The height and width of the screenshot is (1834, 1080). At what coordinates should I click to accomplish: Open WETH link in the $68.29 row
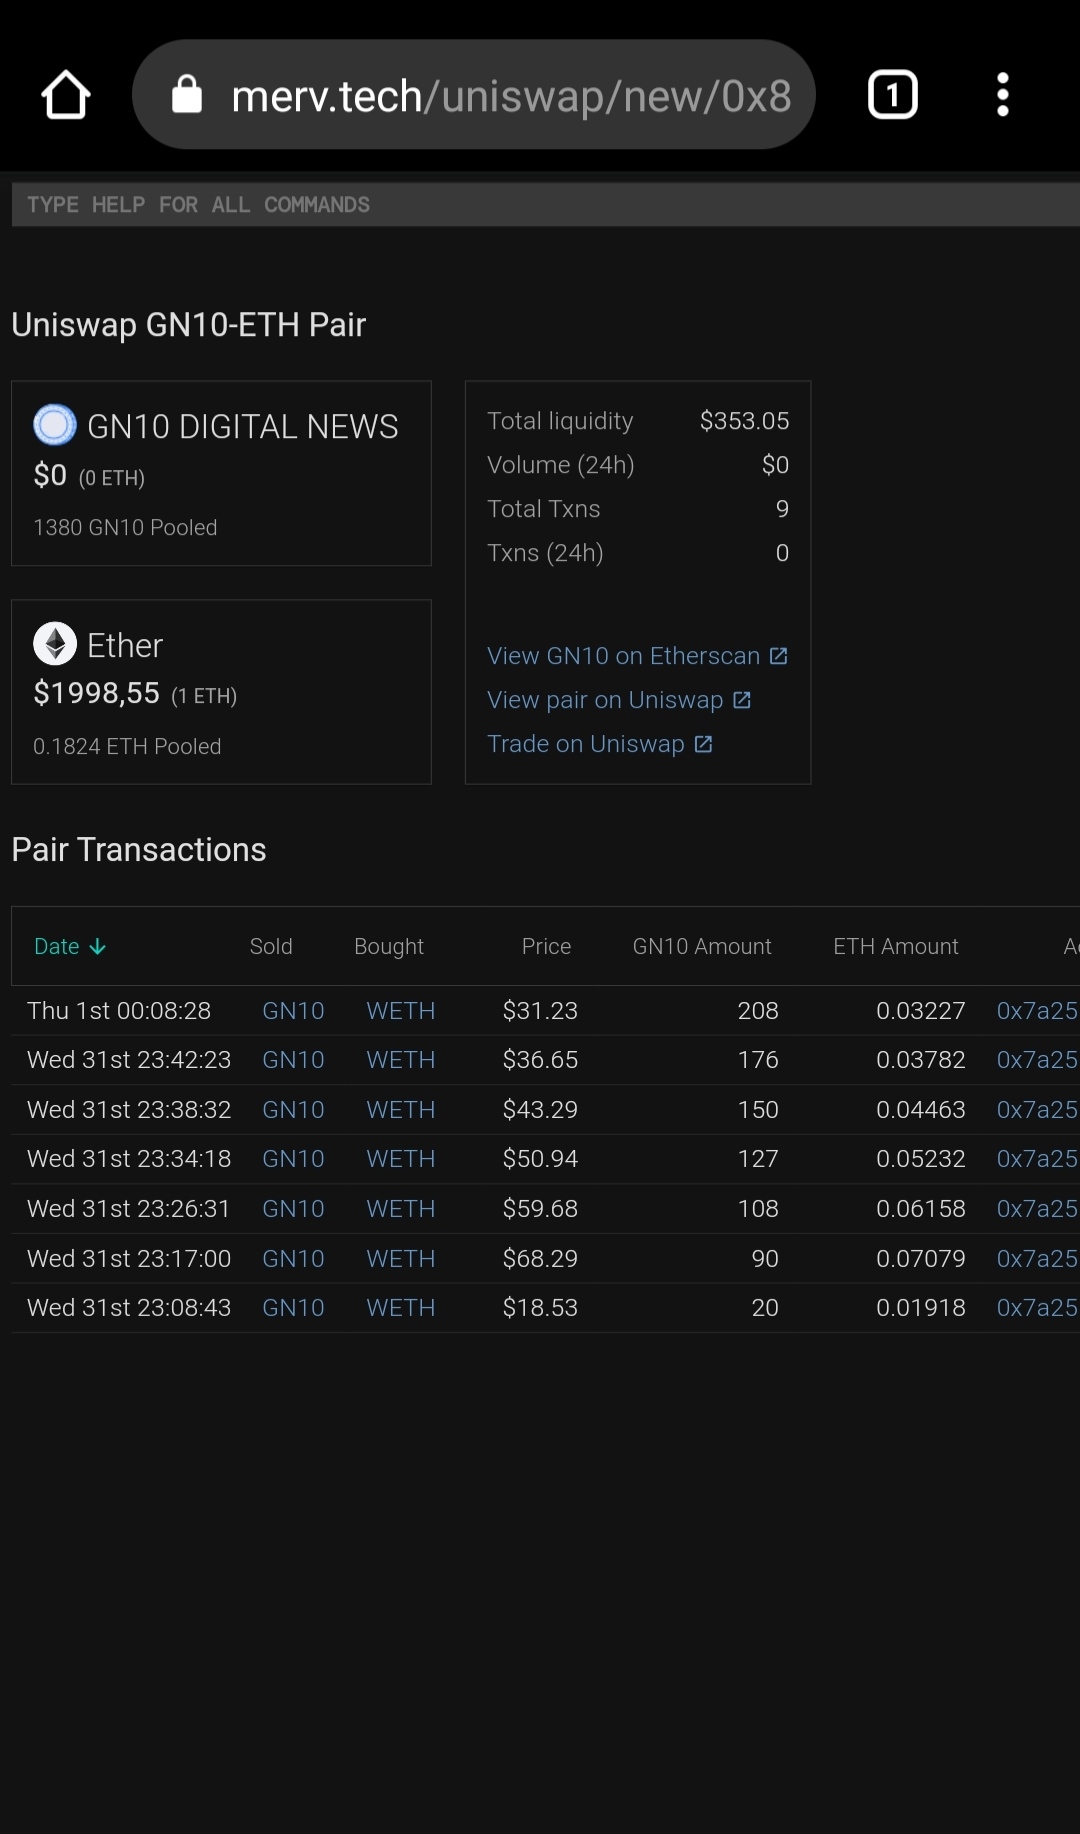pyautogui.click(x=400, y=1259)
